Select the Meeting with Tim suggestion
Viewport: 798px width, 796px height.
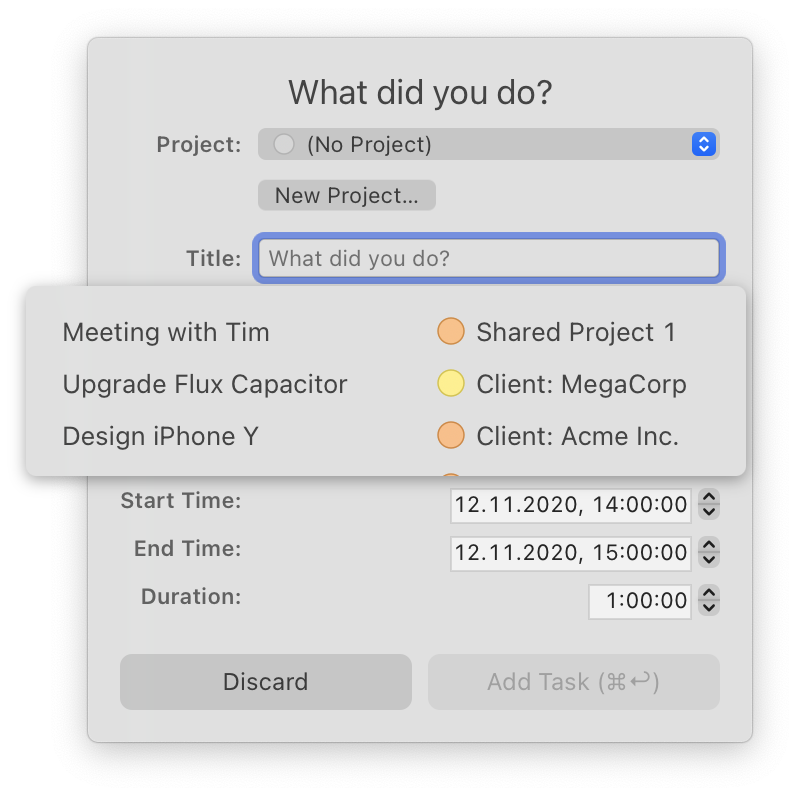click(166, 332)
